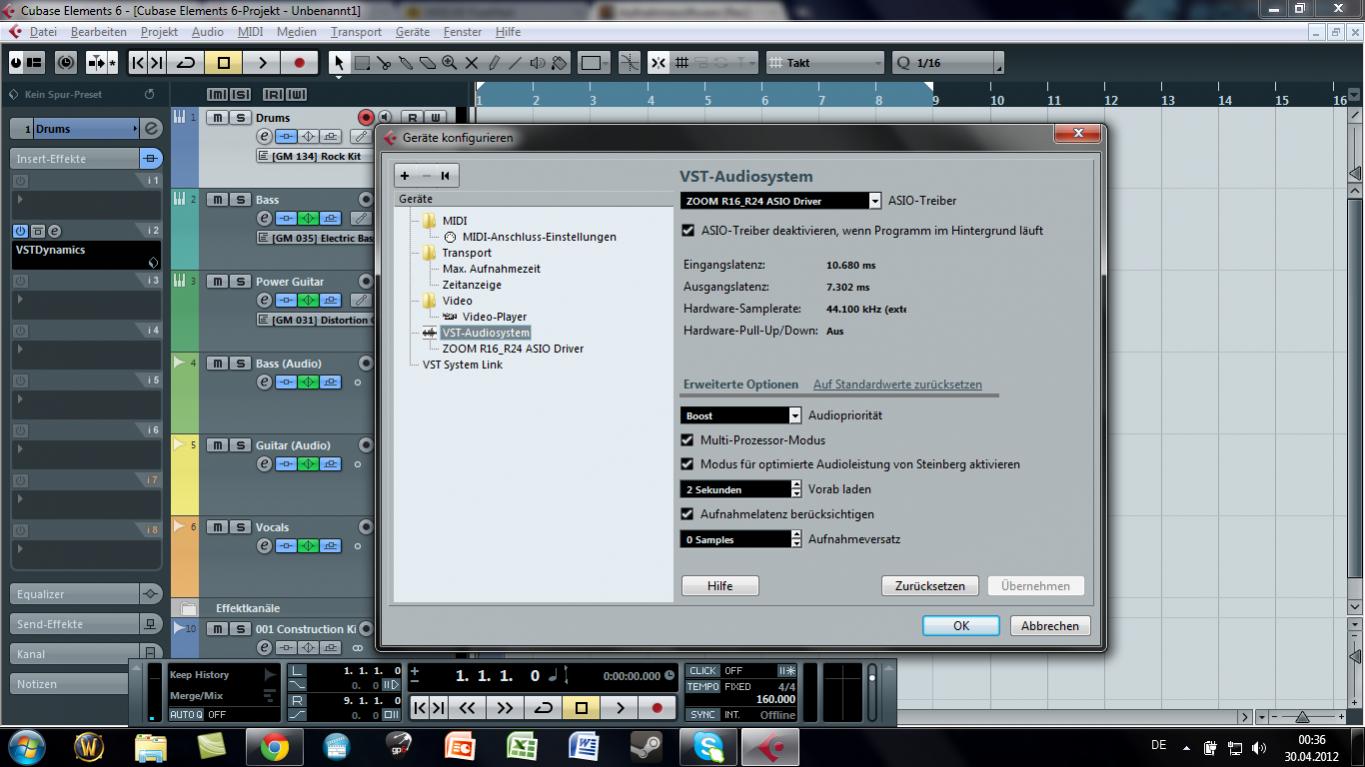Select 'MIDI-Anschluss-Einstellungen' tree item

point(539,237)
